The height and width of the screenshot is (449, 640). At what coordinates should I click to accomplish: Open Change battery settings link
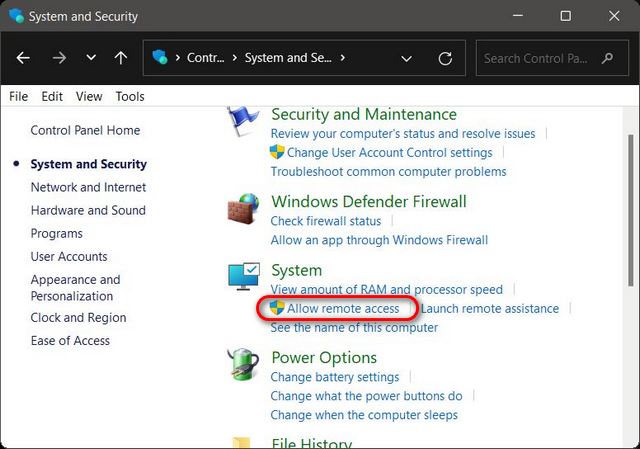pos(334,377)
